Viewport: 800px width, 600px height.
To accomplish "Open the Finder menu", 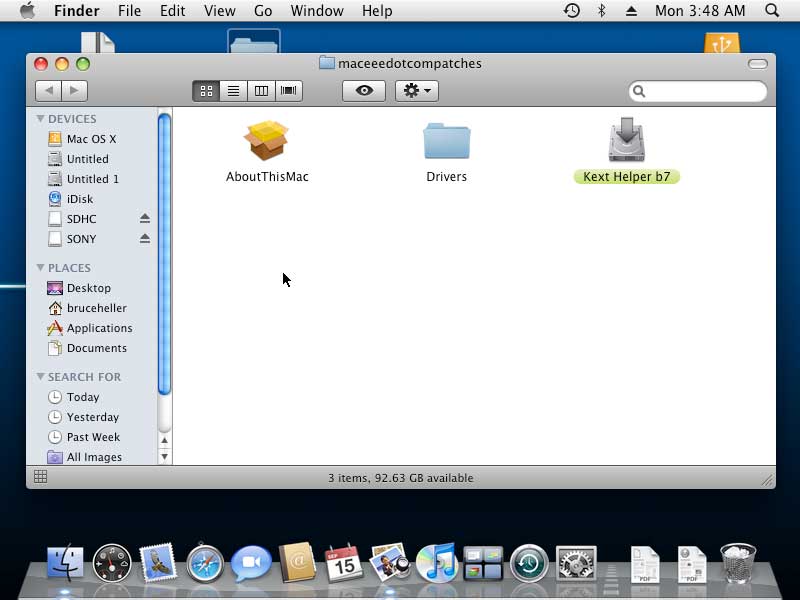I will [77, 11].
